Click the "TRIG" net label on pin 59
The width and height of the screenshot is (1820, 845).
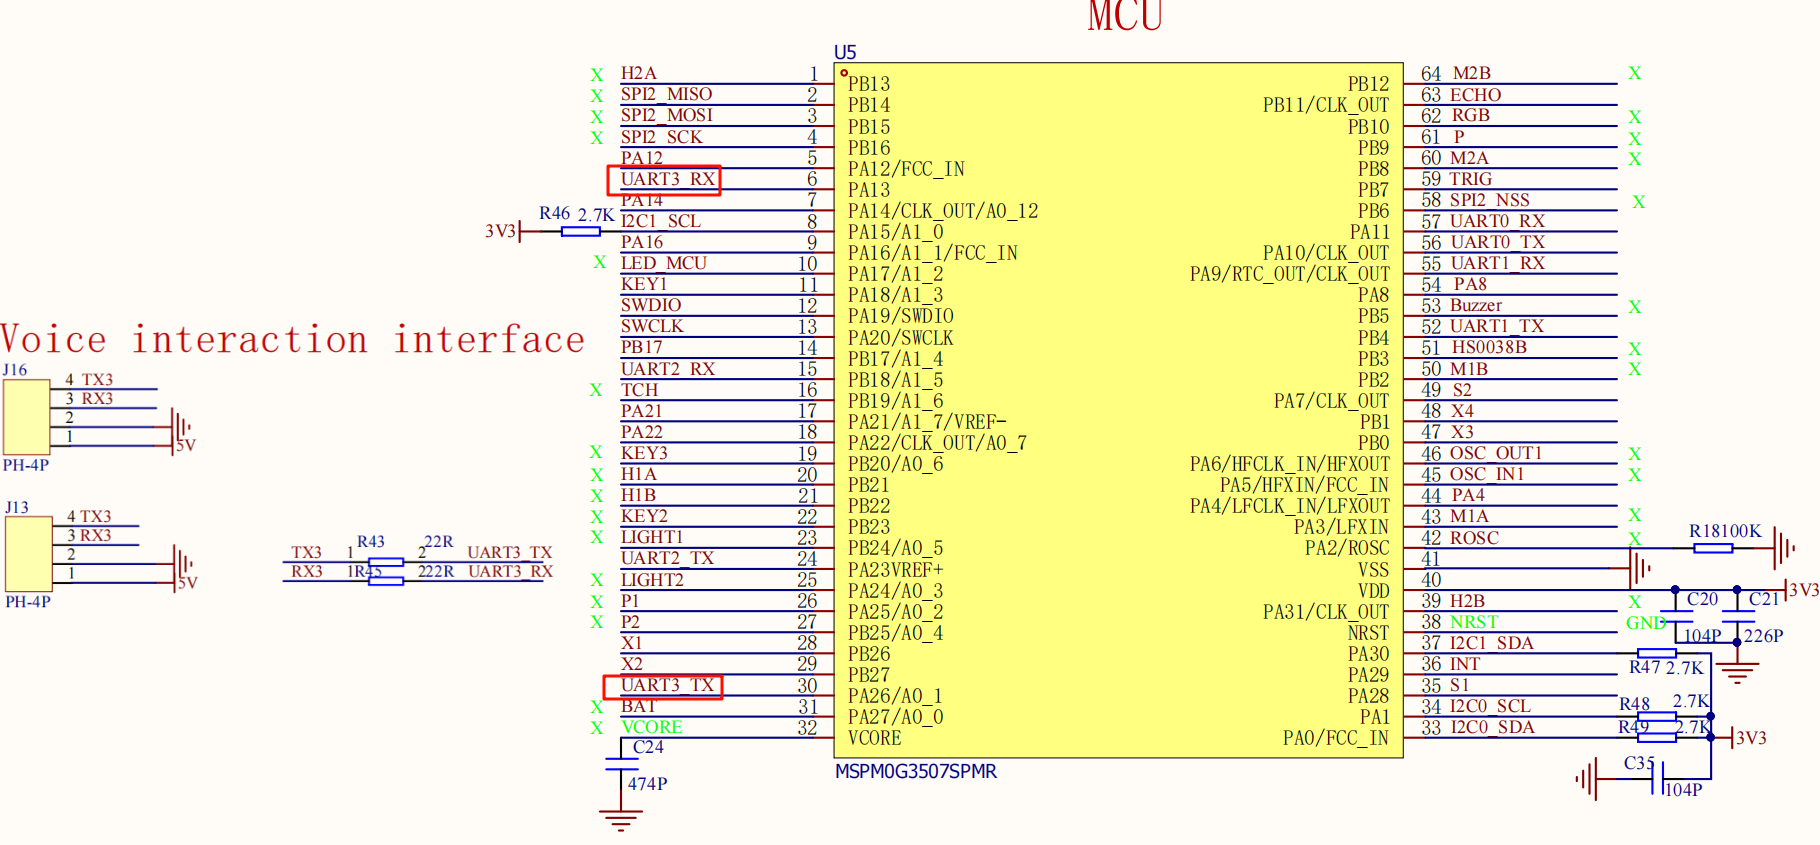[x=1470, y=178]
